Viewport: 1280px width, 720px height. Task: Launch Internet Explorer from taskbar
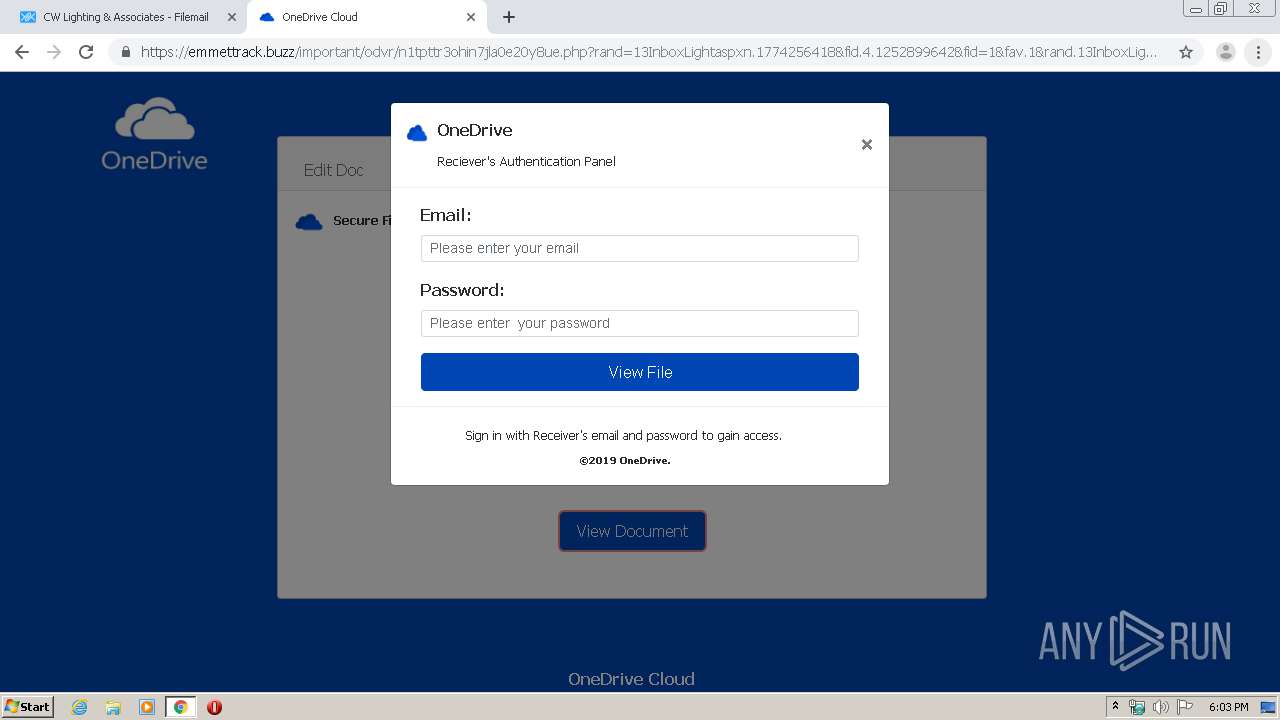coord(80,707)
